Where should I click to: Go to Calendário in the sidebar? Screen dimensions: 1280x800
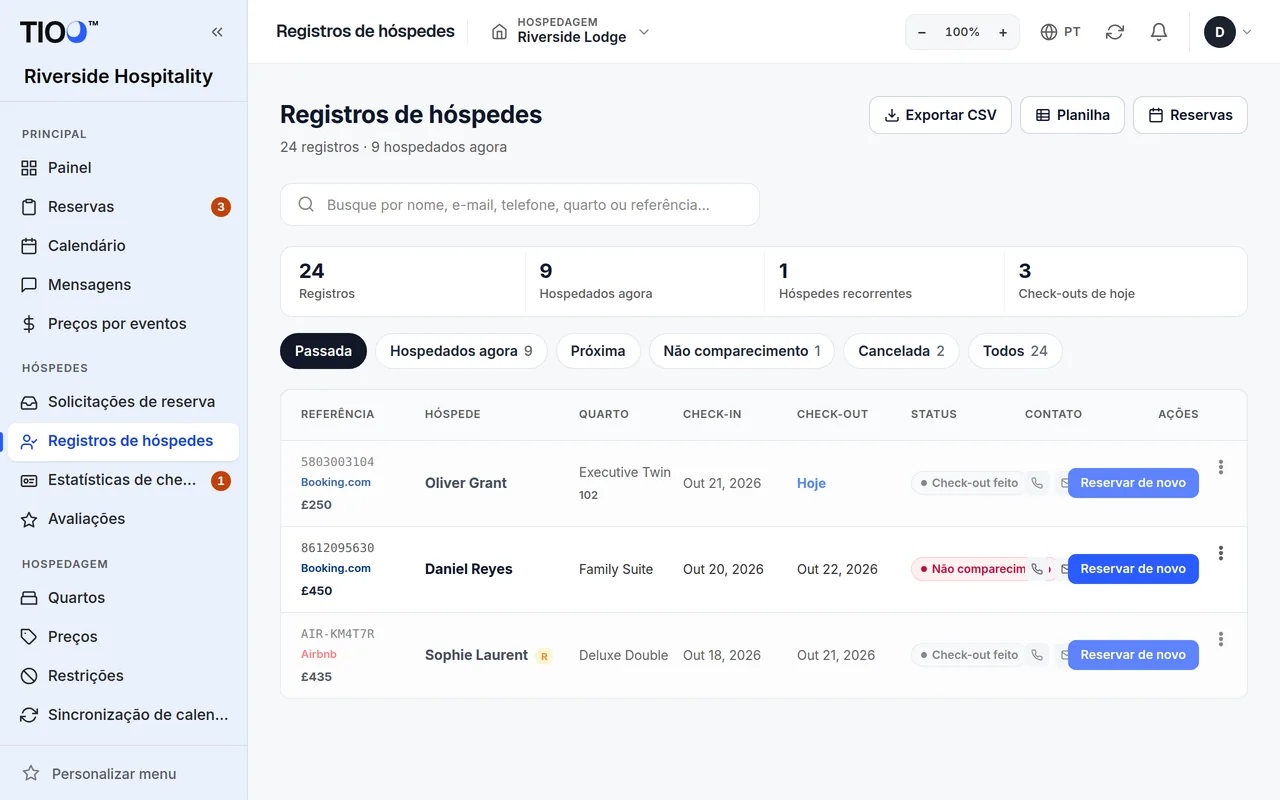(x=123, y=246)
